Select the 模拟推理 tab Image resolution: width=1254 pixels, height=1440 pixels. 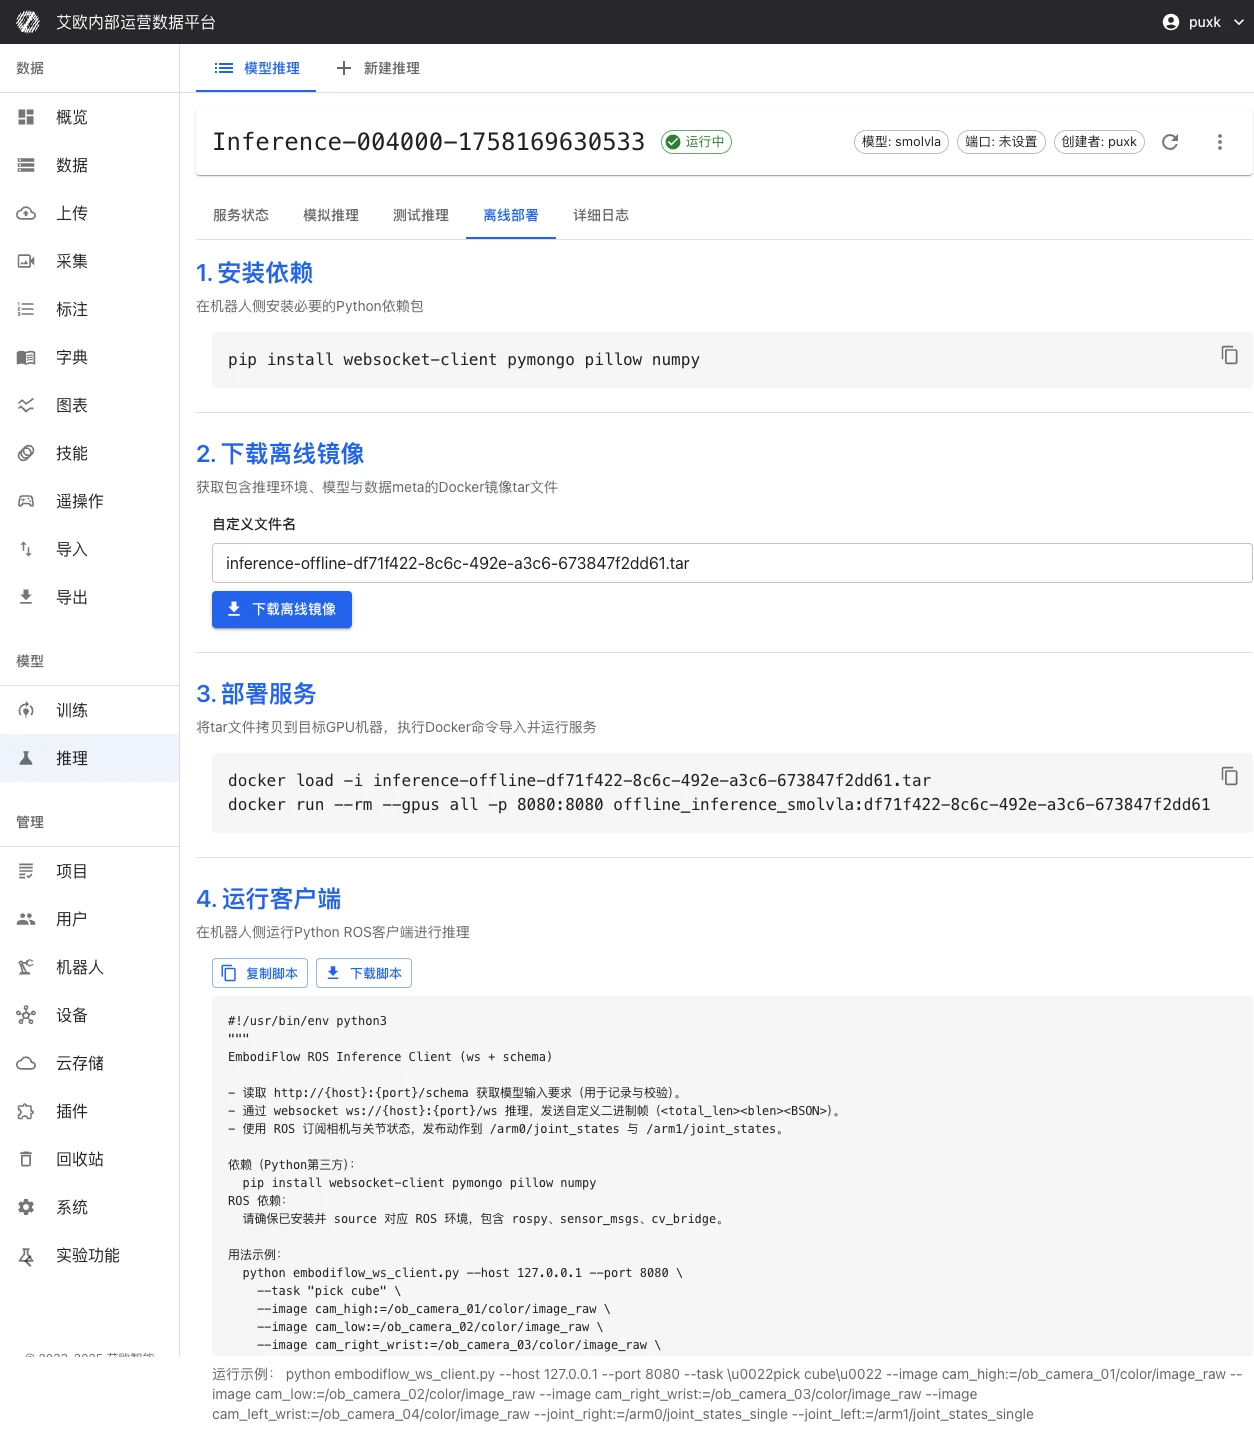coord(331,215)
